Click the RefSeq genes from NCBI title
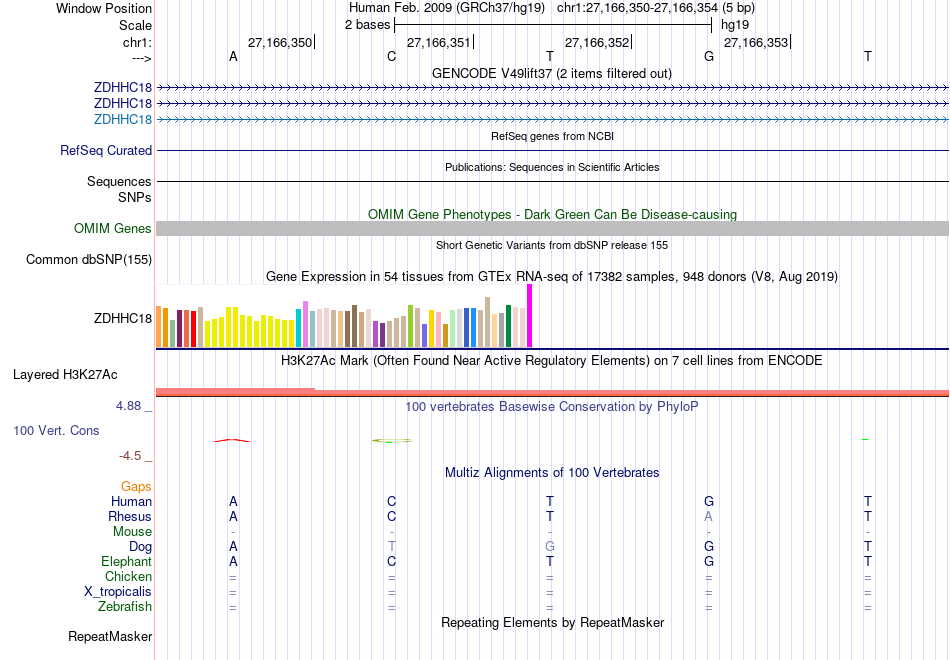This screenshot has height=660, width=950. click(552, 136)
